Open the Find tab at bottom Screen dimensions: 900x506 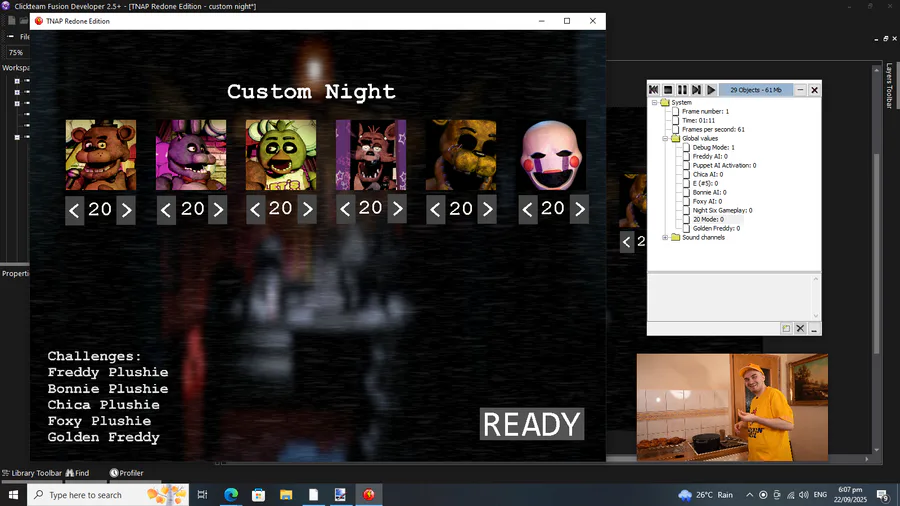click(77, 473)
